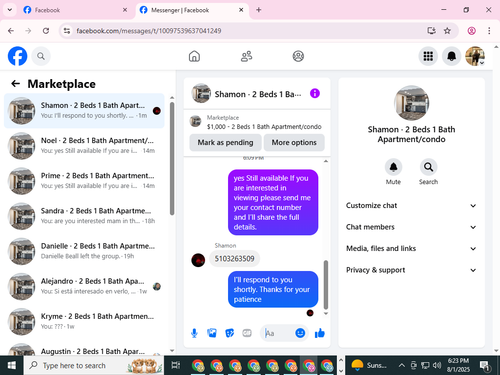Open a new browser tab
The width and height of the screenshot is (500, 375).
coord(259,10)
